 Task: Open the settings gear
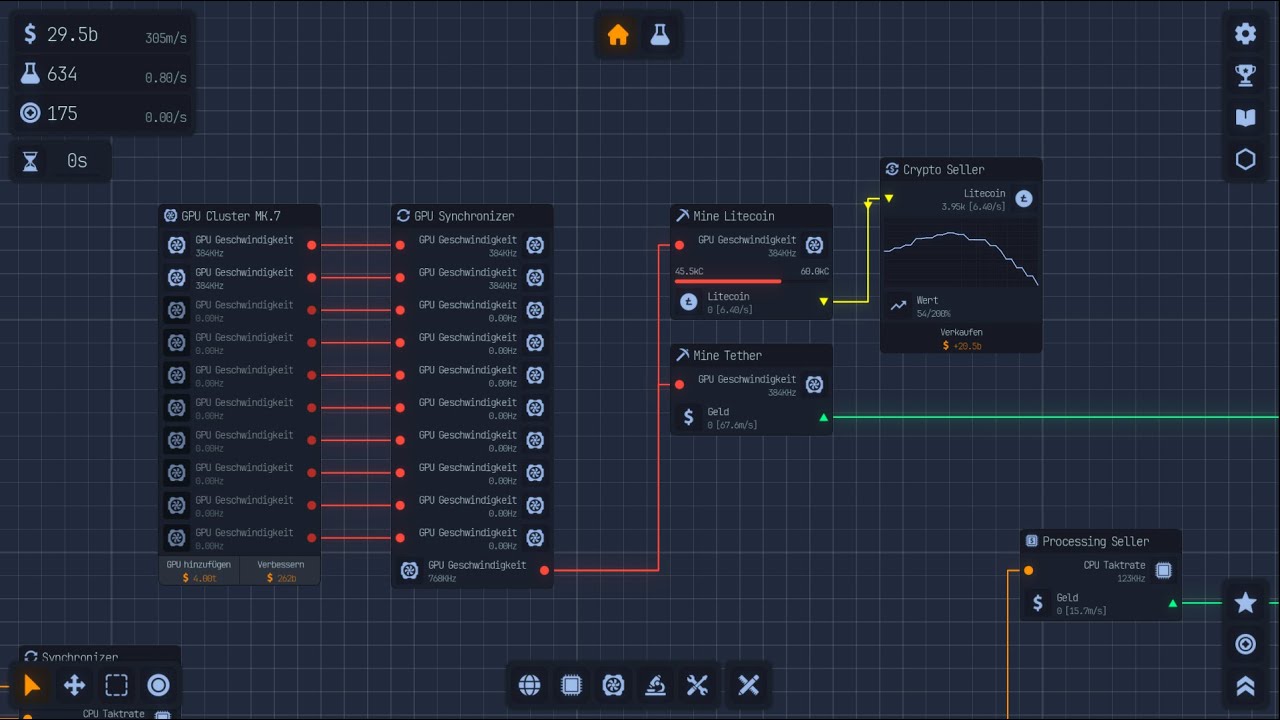coord(1245,34)
